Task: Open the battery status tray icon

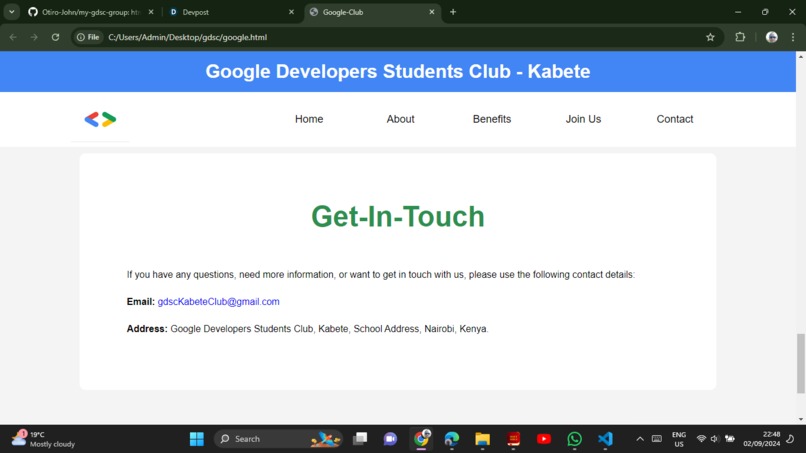Action: (730, 439)
